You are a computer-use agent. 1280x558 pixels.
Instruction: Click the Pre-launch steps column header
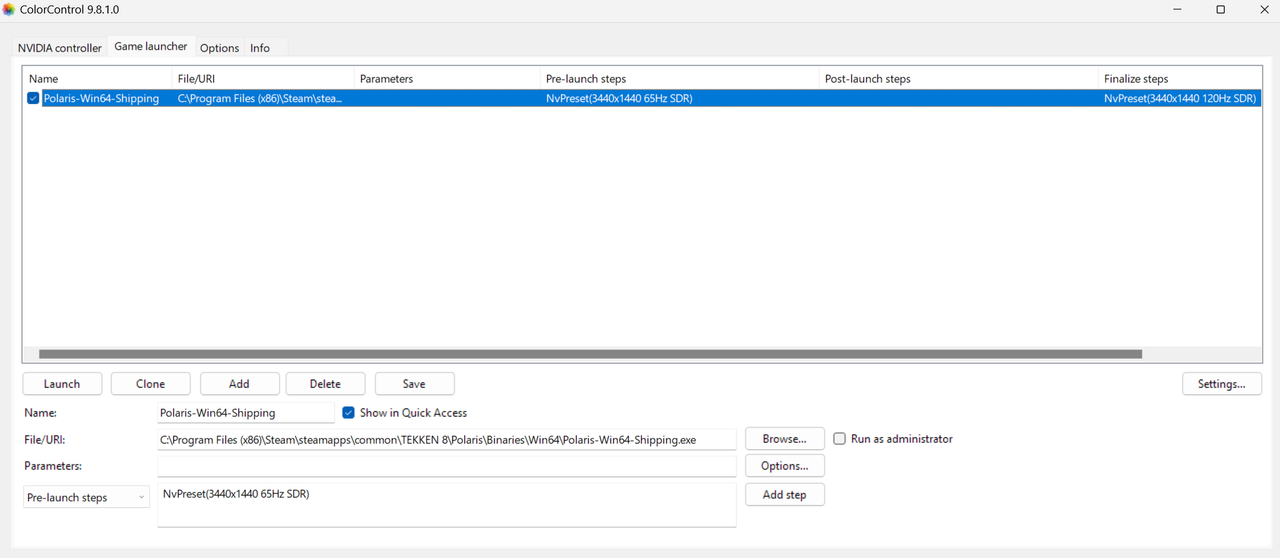pos(679,78)
